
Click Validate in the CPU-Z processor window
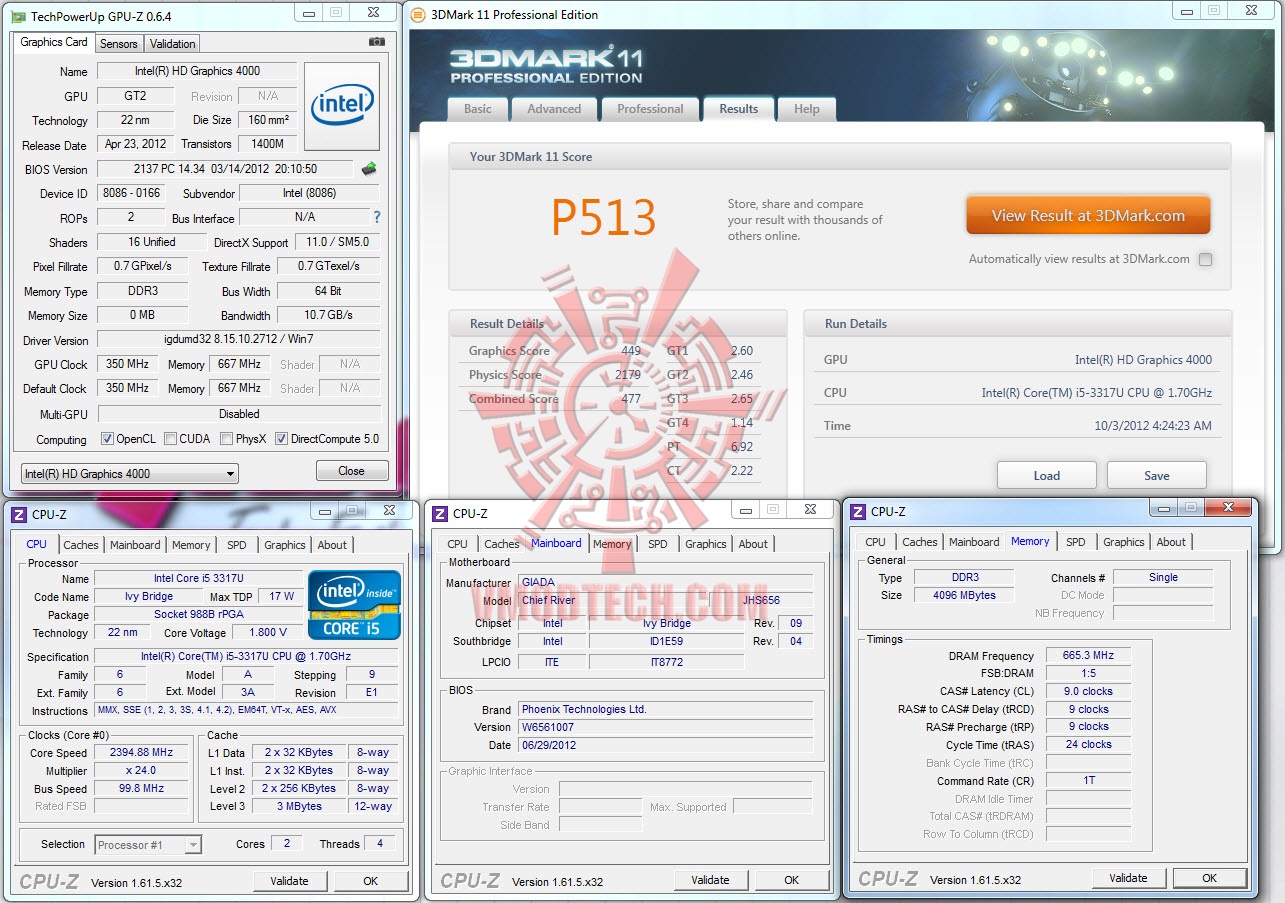290,881
